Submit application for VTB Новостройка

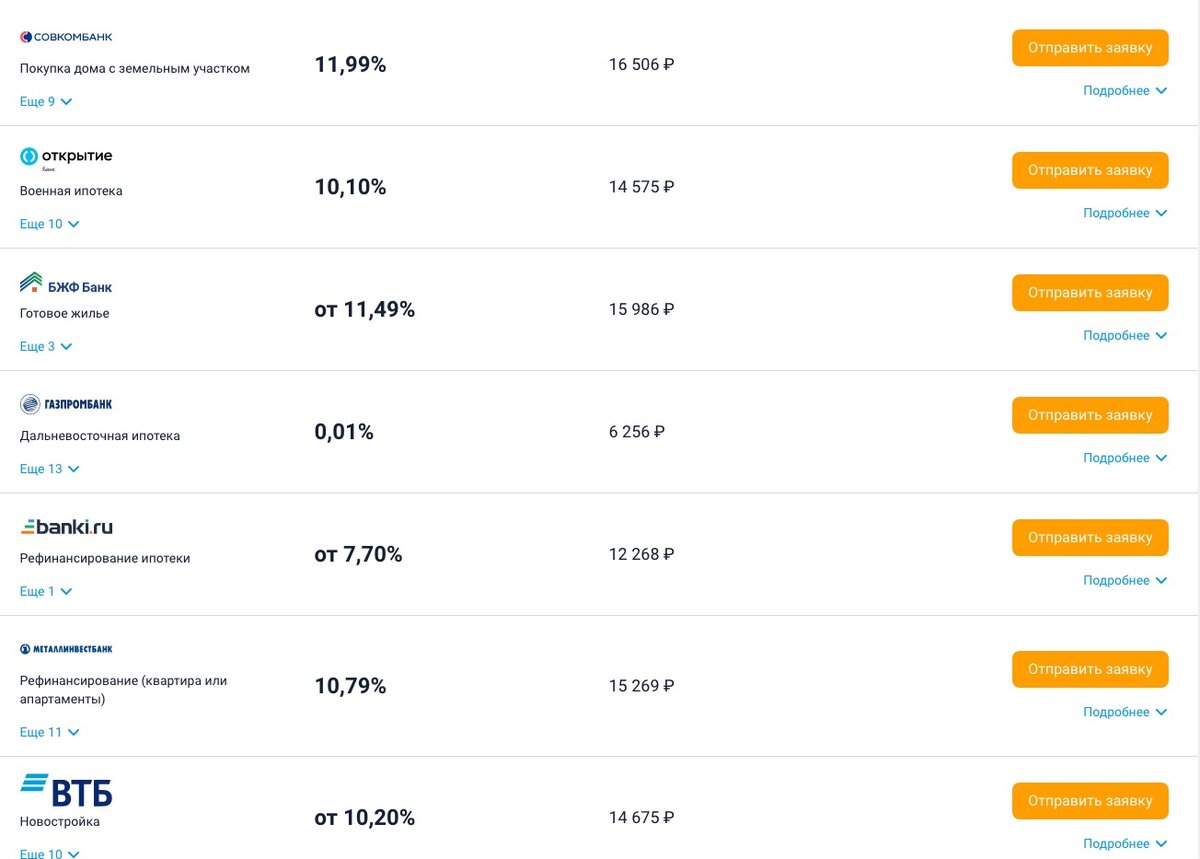1090,801
